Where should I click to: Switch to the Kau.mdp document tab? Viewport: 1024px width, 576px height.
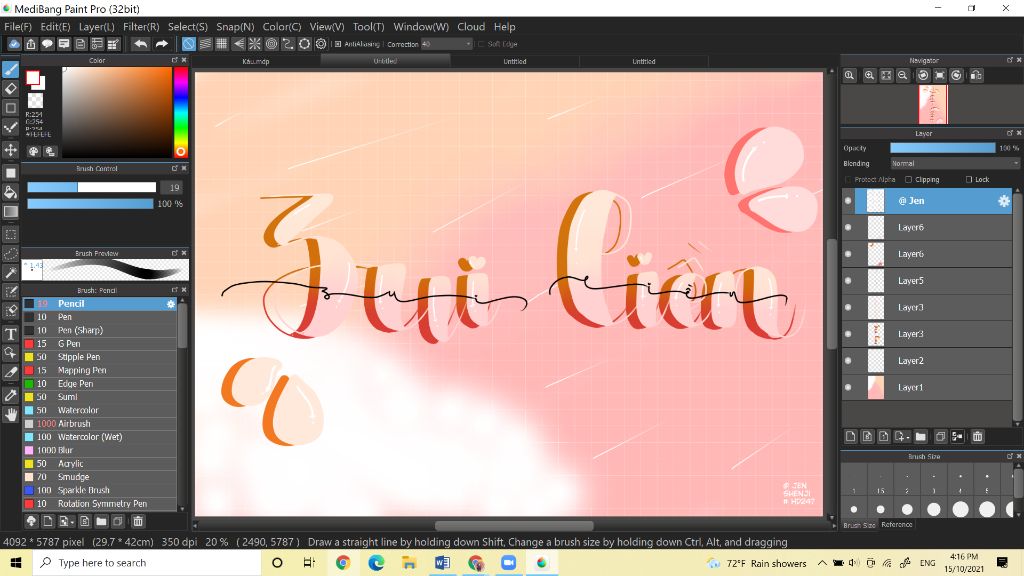(x=255, y=61)
